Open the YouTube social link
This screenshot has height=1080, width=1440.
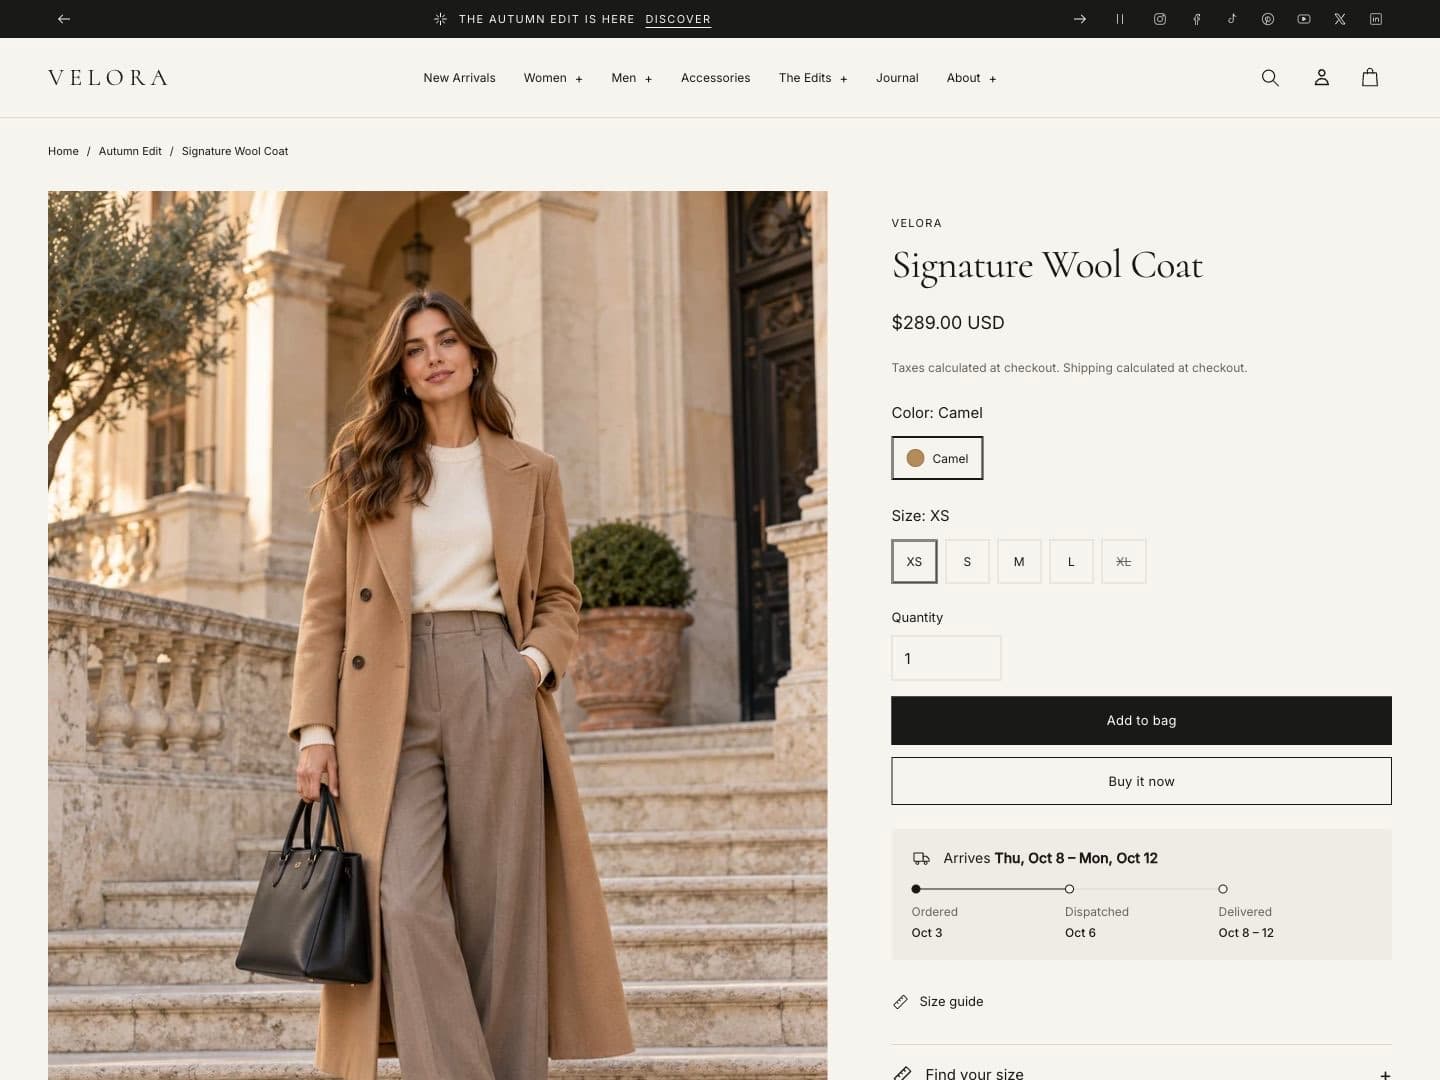[x=1304, y=19]
